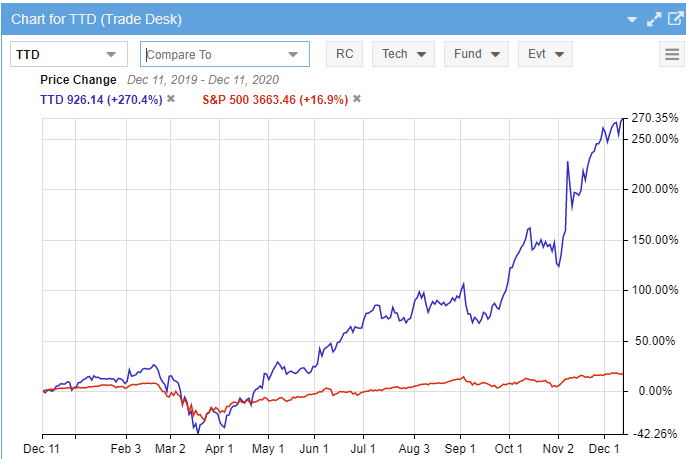Click the Mar 2 x-axis label
Screen dimensions: 686x459
[170, 449]
